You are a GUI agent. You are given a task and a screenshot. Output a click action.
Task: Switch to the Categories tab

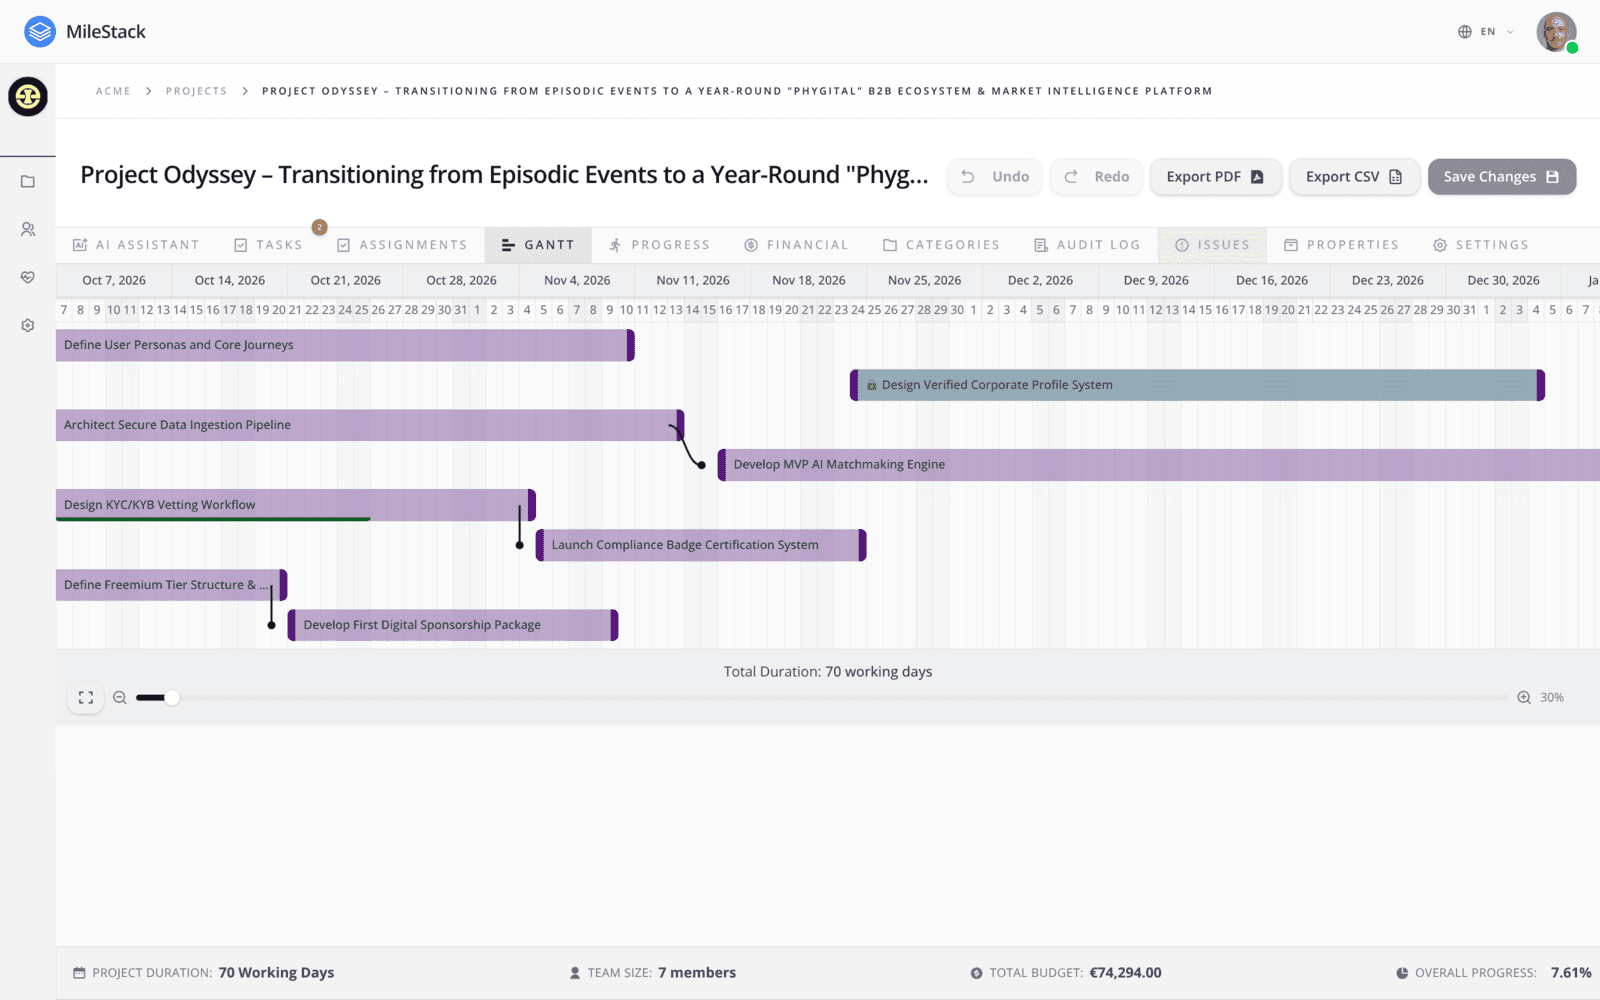[941, 245]
